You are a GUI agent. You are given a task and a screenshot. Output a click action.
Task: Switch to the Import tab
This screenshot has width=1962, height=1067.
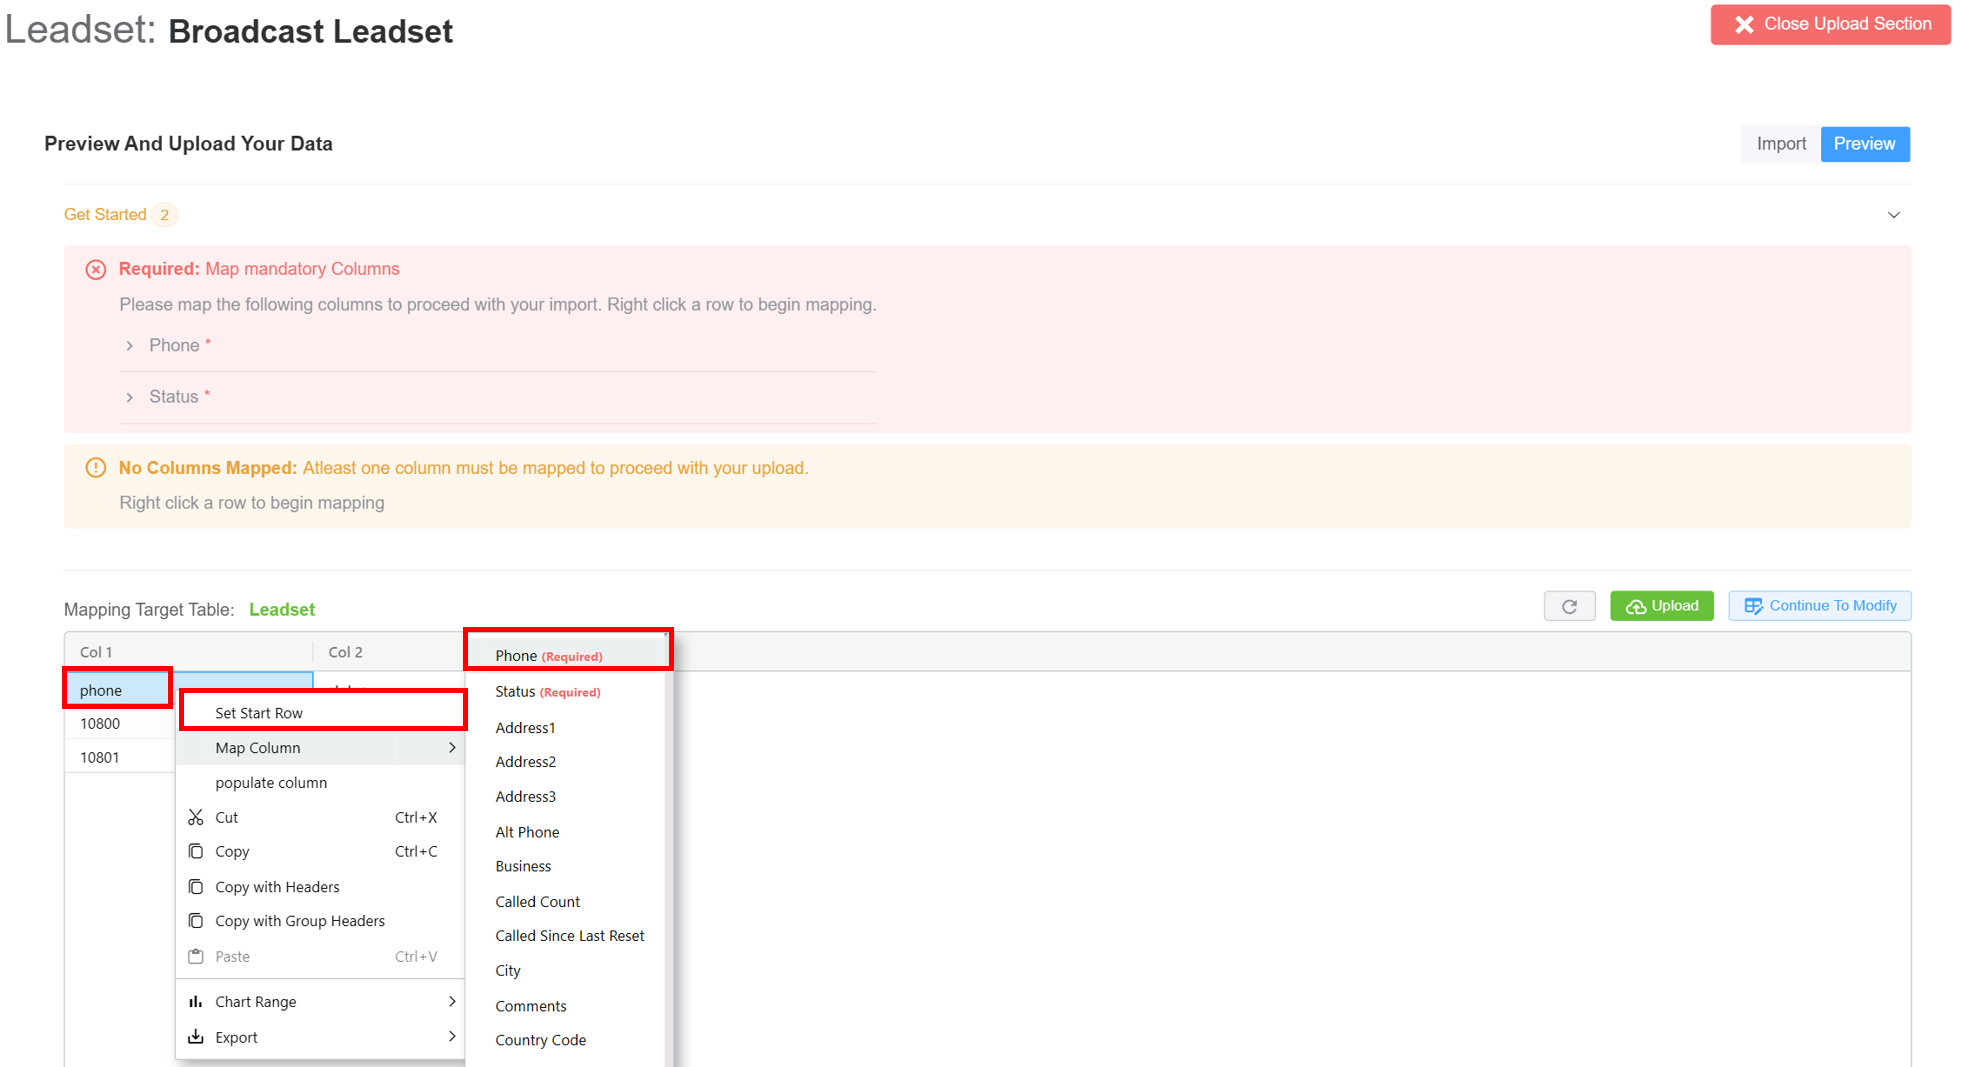tap(1780, 144)
